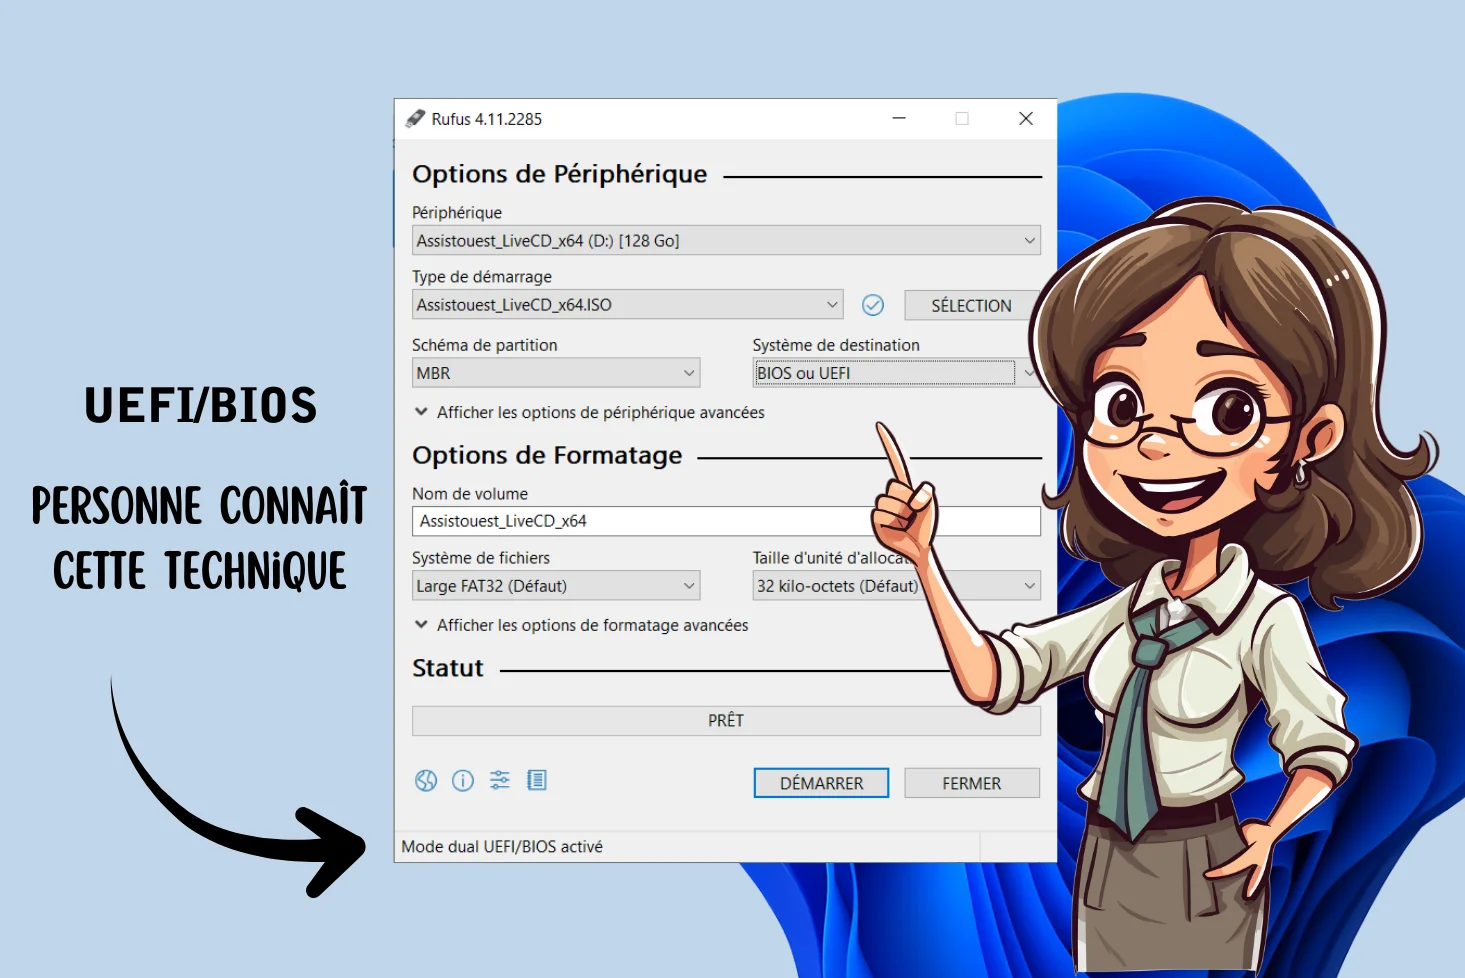
Task: Open the Type de démarrage ISO dropdown
Action: 627,305
